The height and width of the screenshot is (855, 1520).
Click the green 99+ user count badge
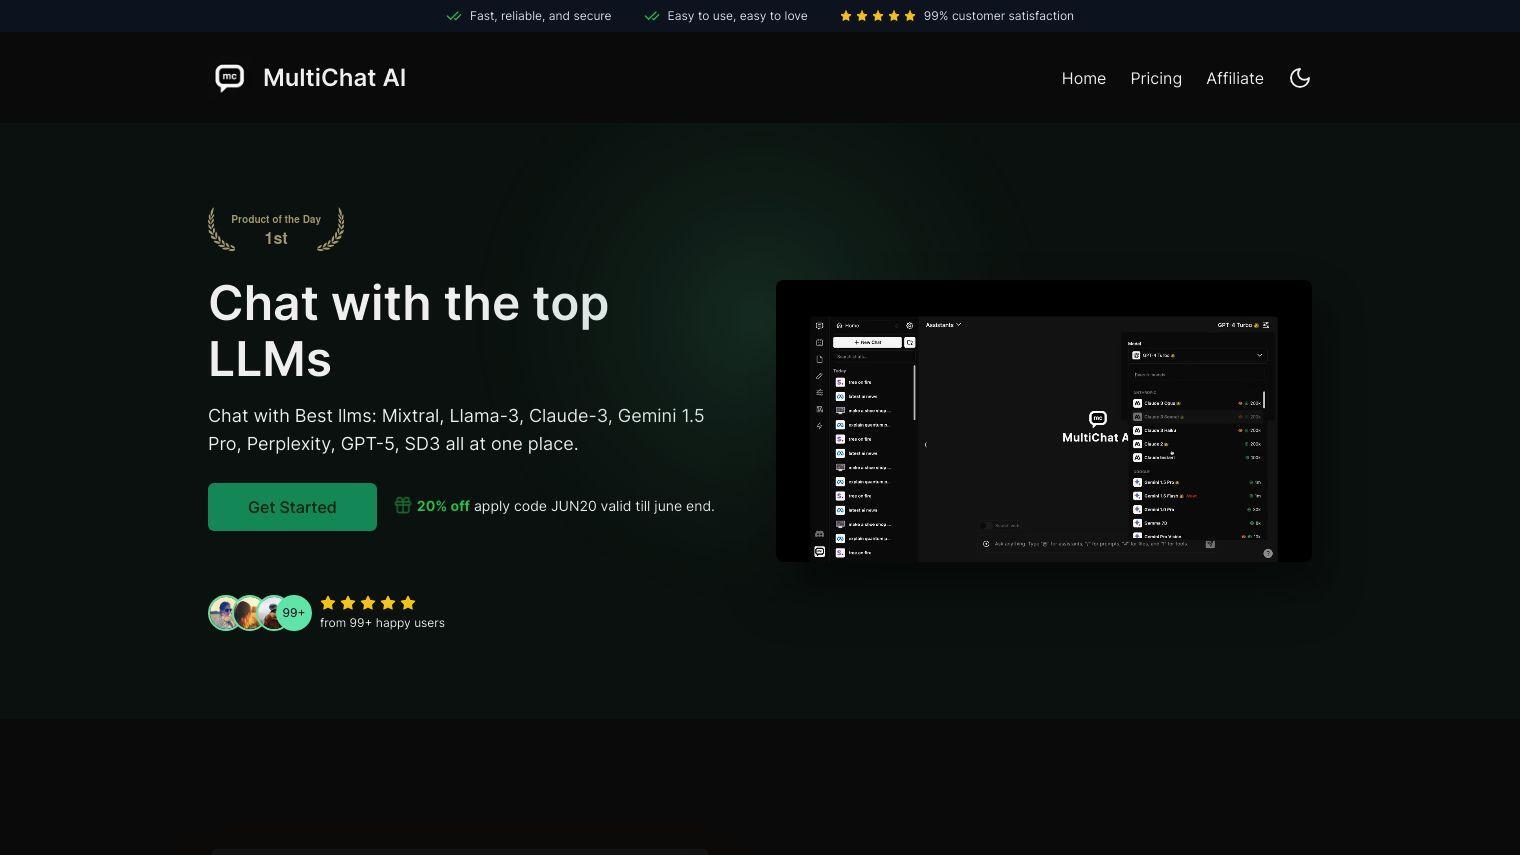click(x=293, y=613)
